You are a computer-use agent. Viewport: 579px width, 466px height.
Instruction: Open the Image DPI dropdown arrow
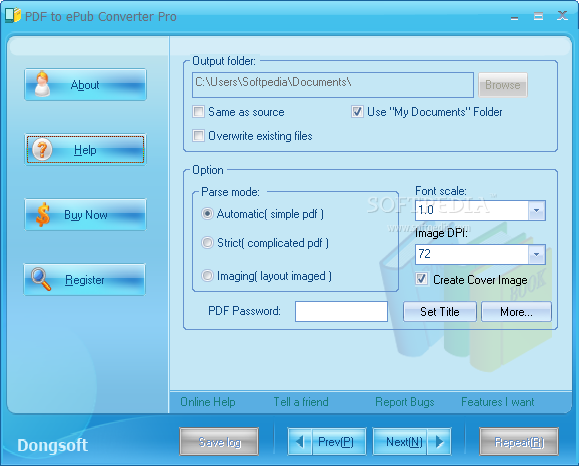(537, 254)
